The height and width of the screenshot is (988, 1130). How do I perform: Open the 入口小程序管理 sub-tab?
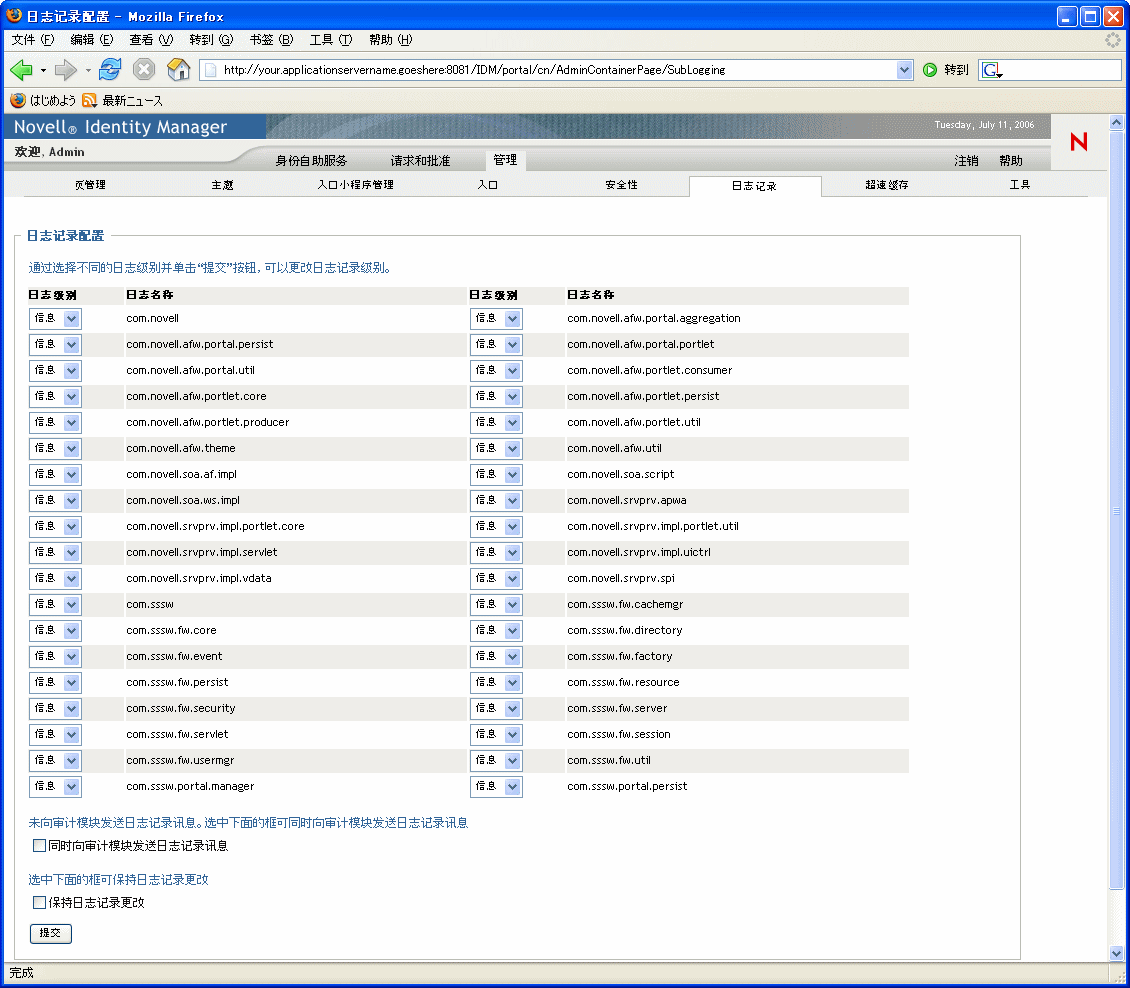(x=355, y=185)
